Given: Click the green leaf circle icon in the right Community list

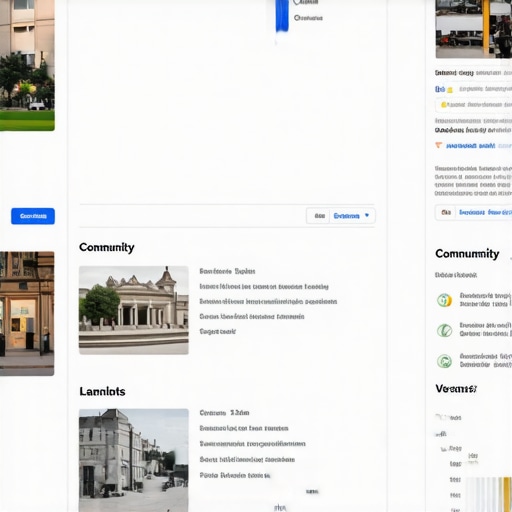Looking at the screenshot, I should 445,331.
